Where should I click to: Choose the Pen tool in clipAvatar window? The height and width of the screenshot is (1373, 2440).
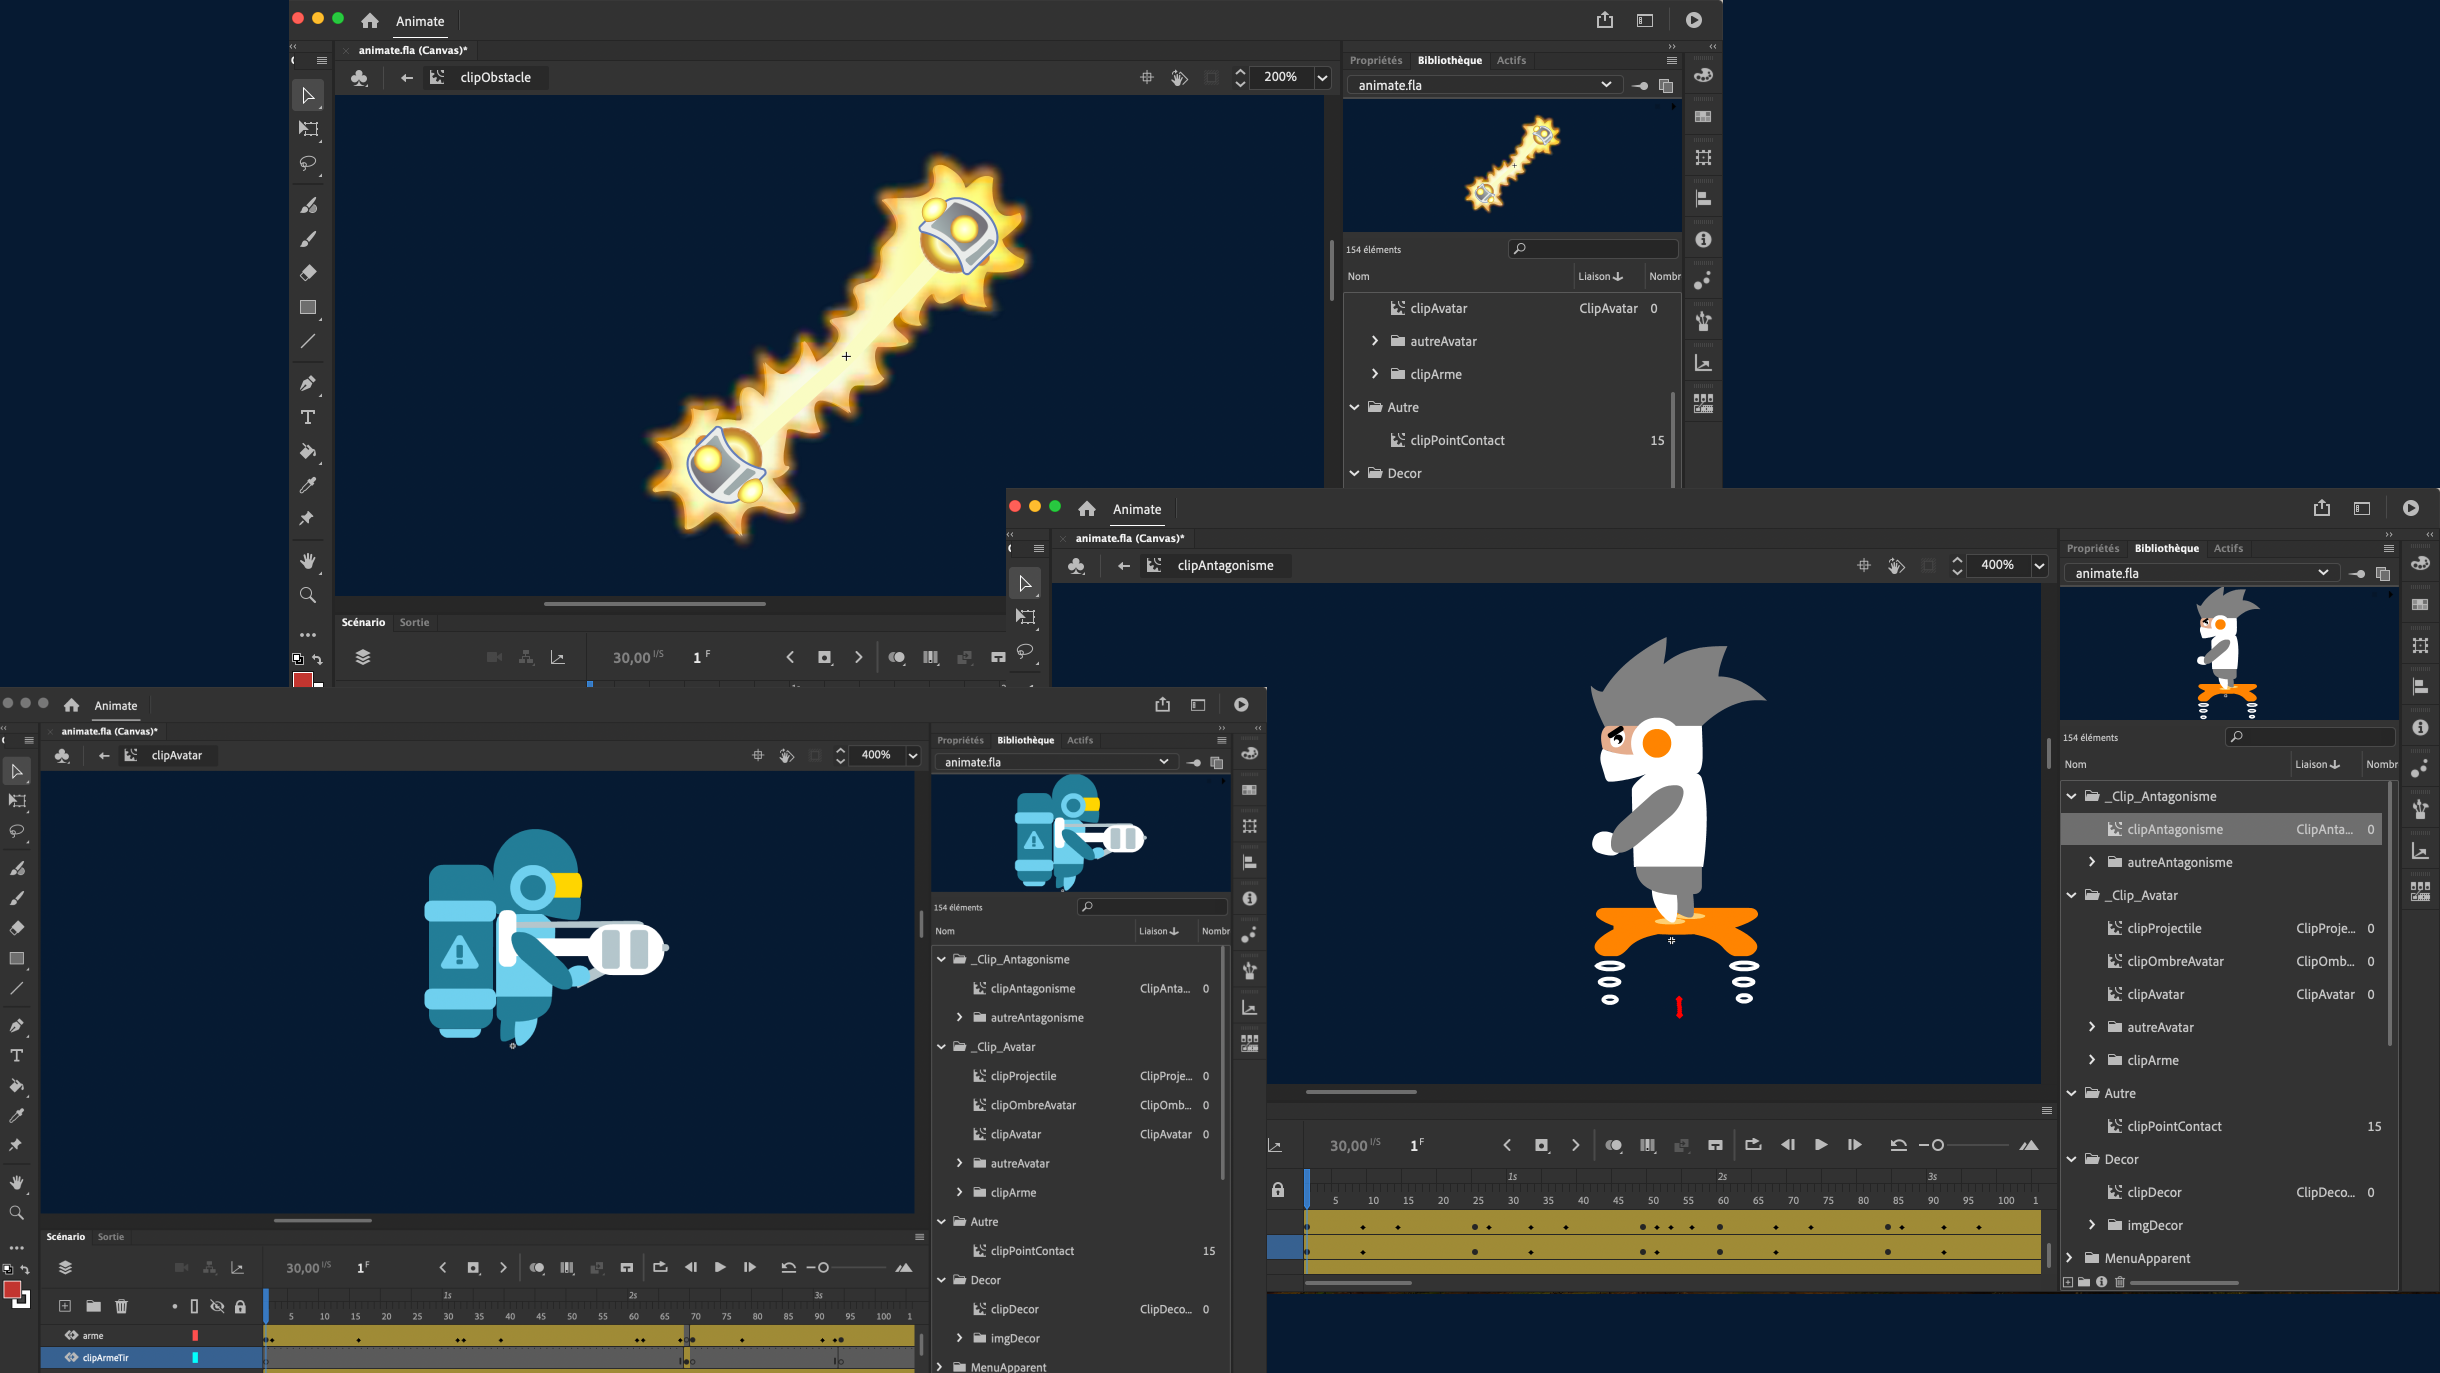coord(17,1025)
